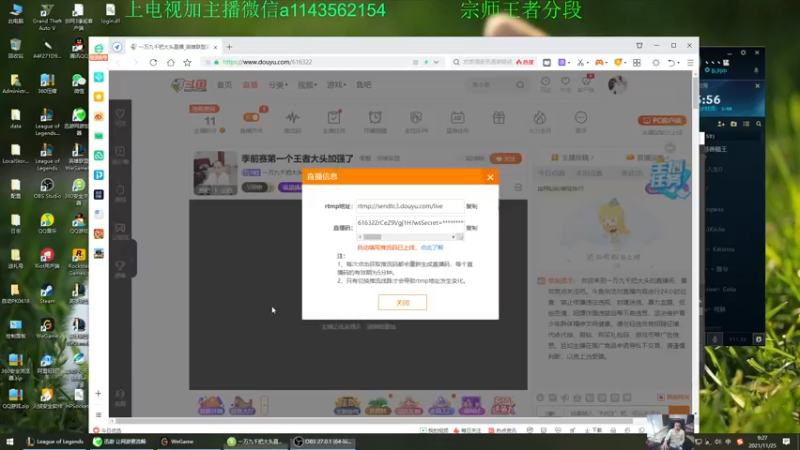The width and height of the screenshot is (800, 450).
Task: Close the Douyu browser tab
Action: point(215,47)
